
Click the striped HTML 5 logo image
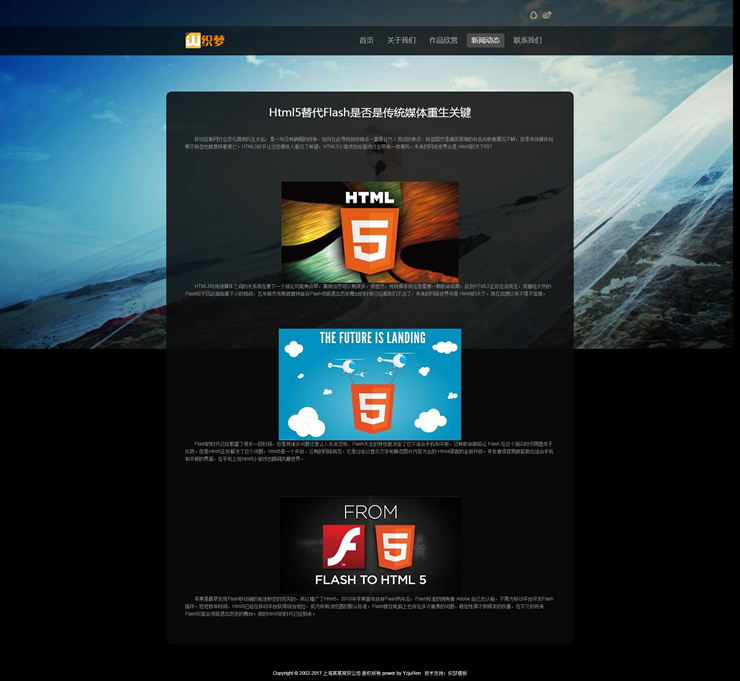369,231
